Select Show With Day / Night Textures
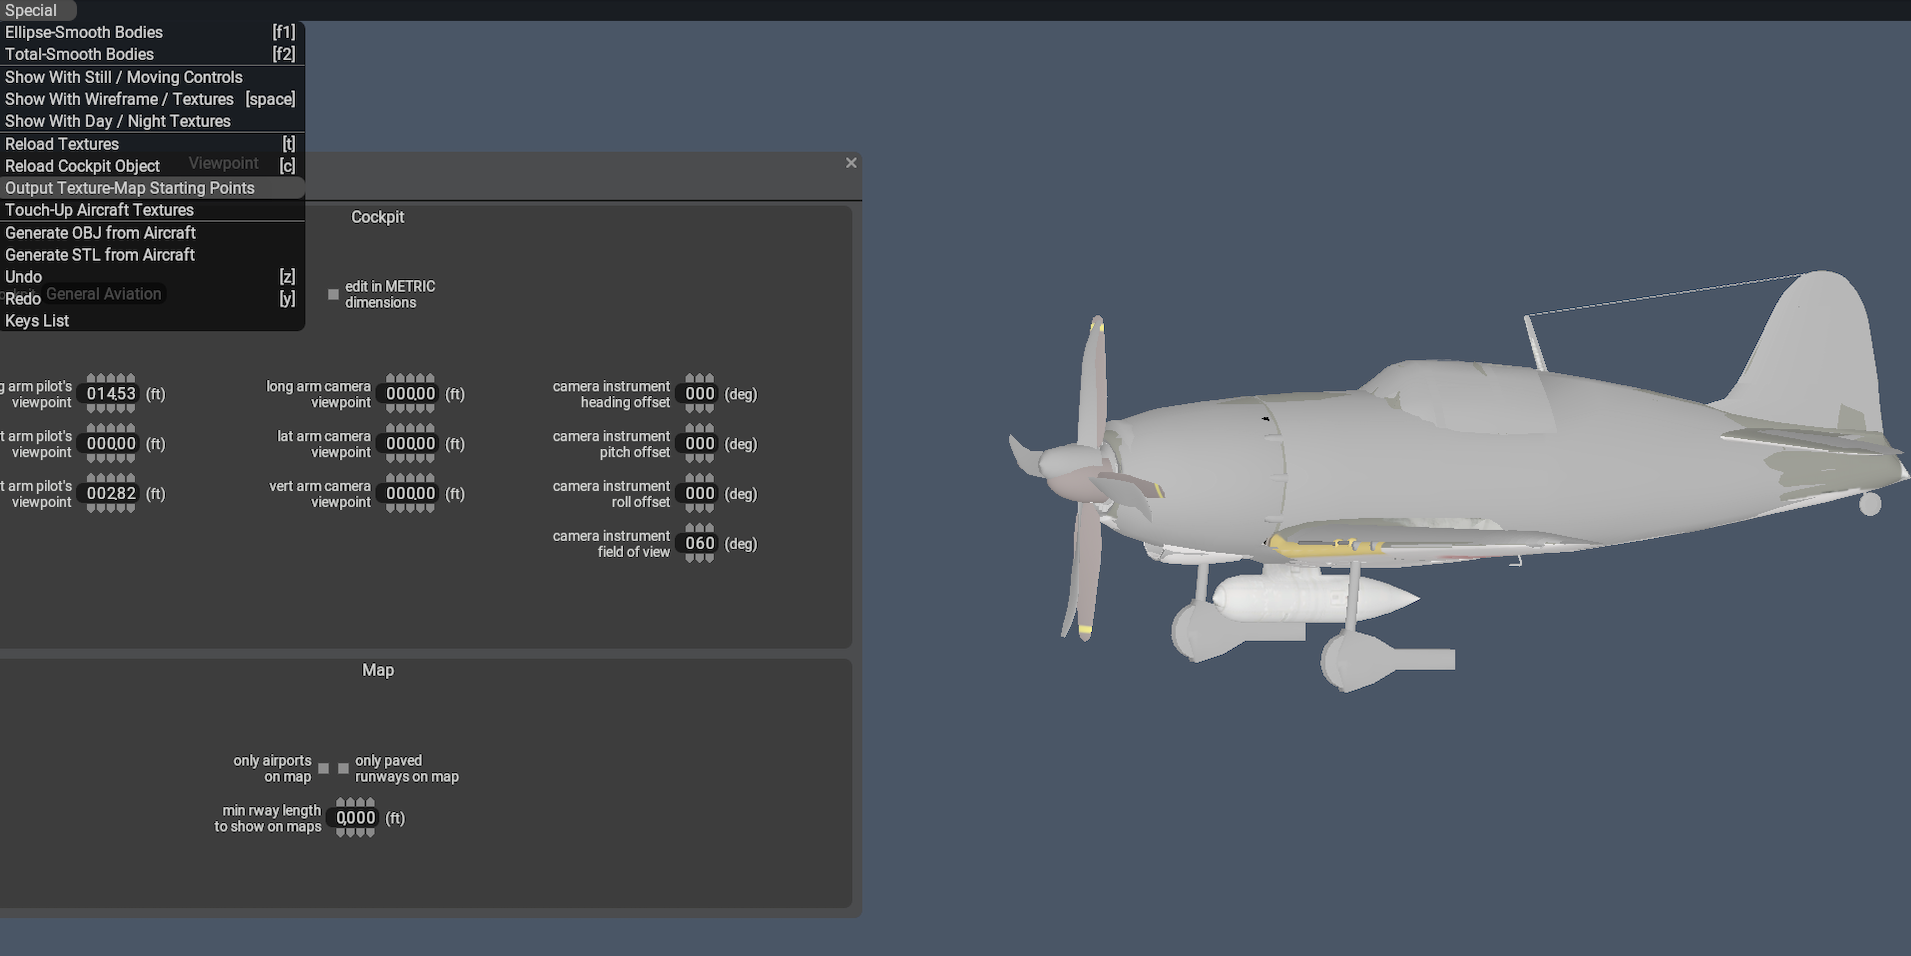1911x956 pixels. [118, 121]
